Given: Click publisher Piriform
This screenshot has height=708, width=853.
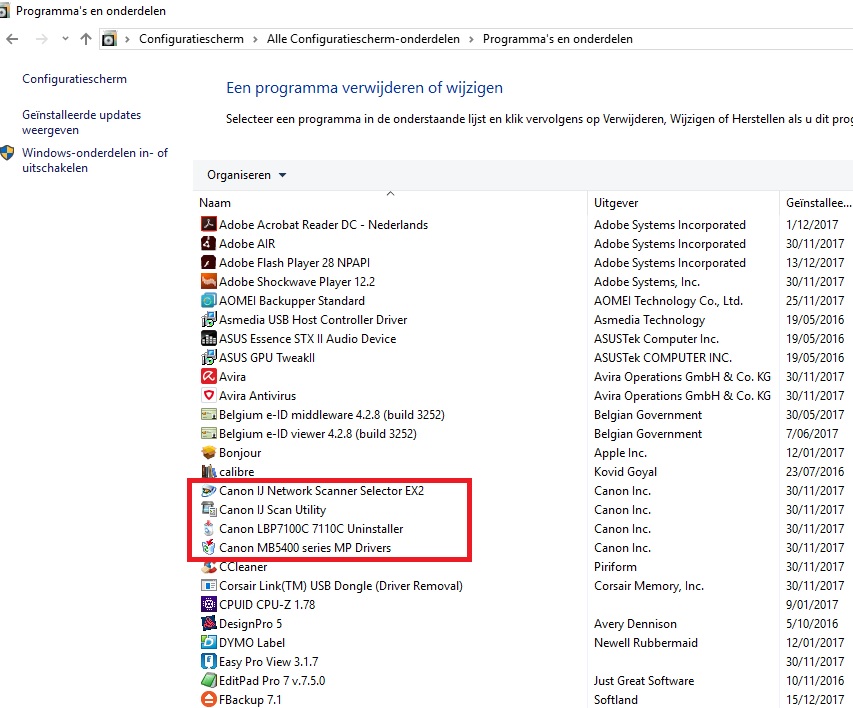Looking at the screenshot, I should 615,567.
